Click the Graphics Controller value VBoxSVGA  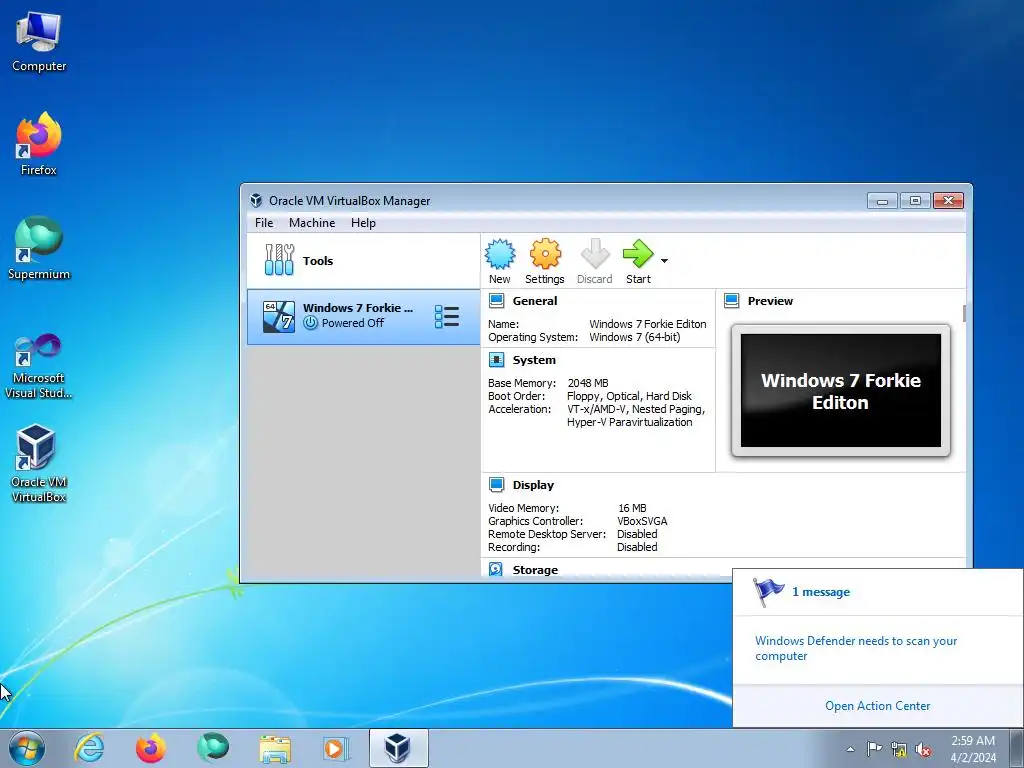coord(642,521)
